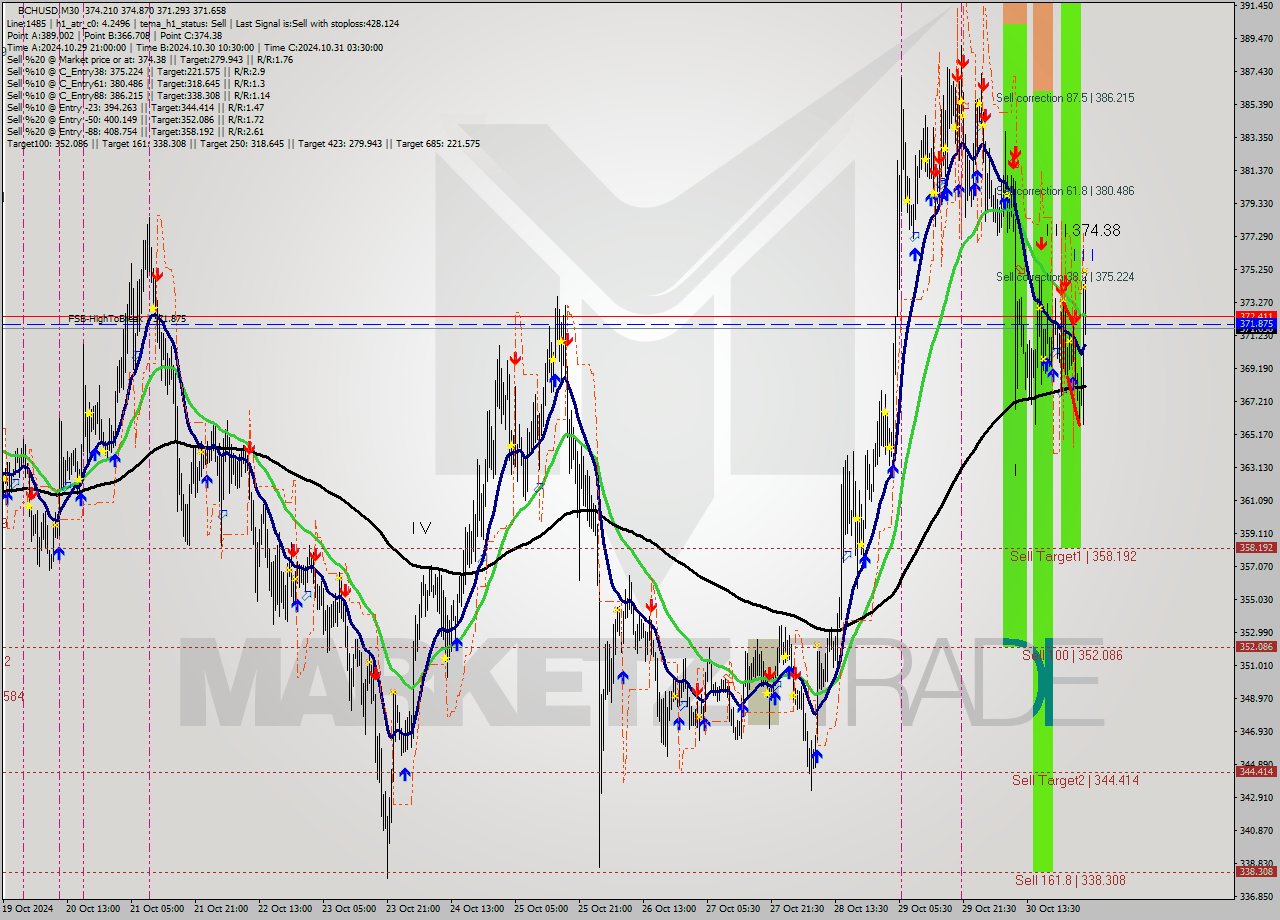
Task: Select the 'Sell correction 87.5 | 386.215' label
Action: coord(1065,99)
